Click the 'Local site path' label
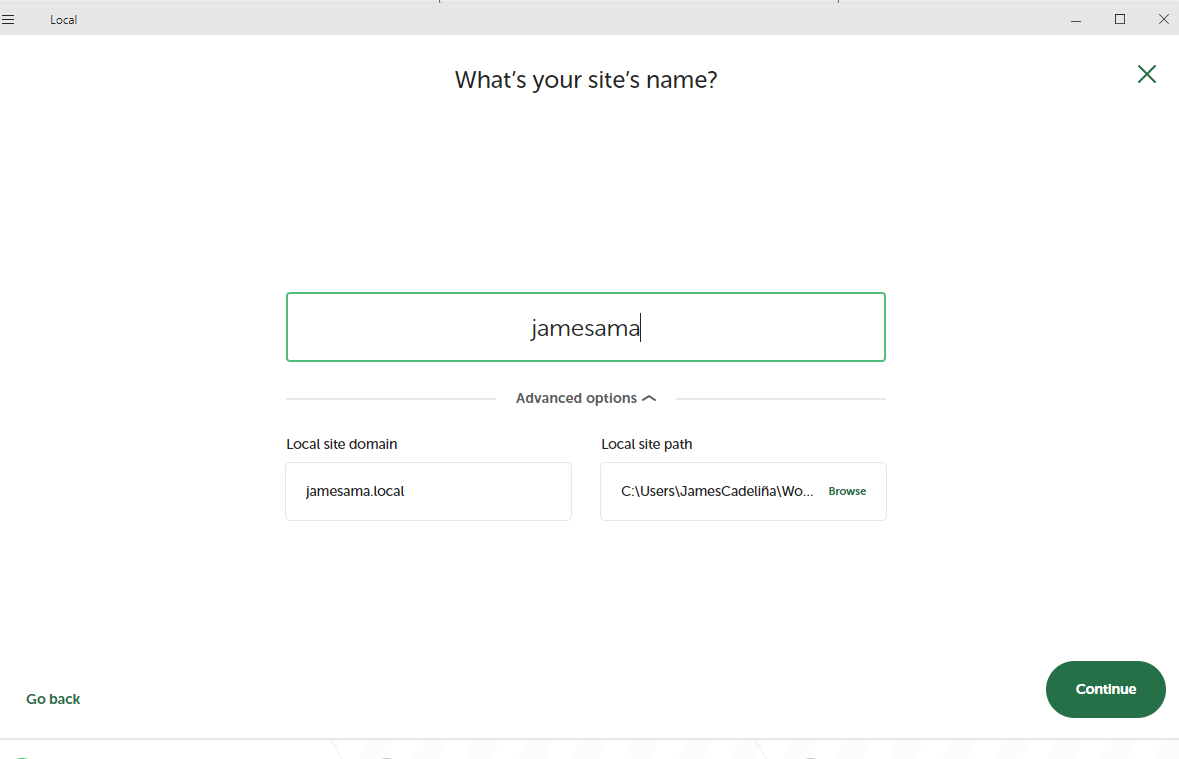 [646, 444]
